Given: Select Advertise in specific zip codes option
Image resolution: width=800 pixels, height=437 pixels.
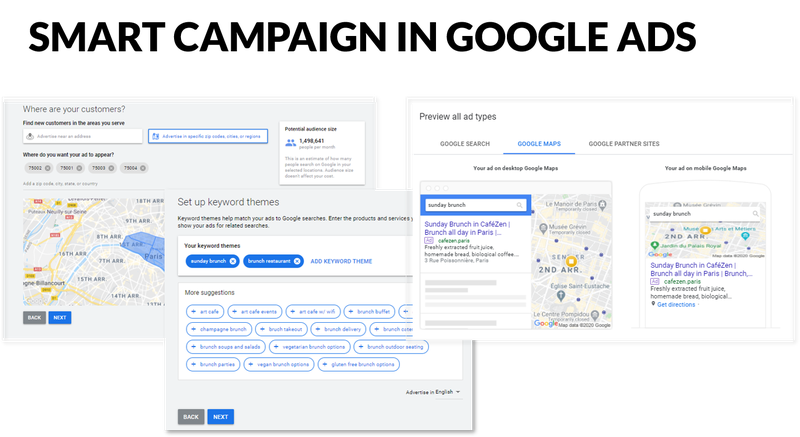Looking at the screenshot, I should pyautogui.click(x=208, y=136).
